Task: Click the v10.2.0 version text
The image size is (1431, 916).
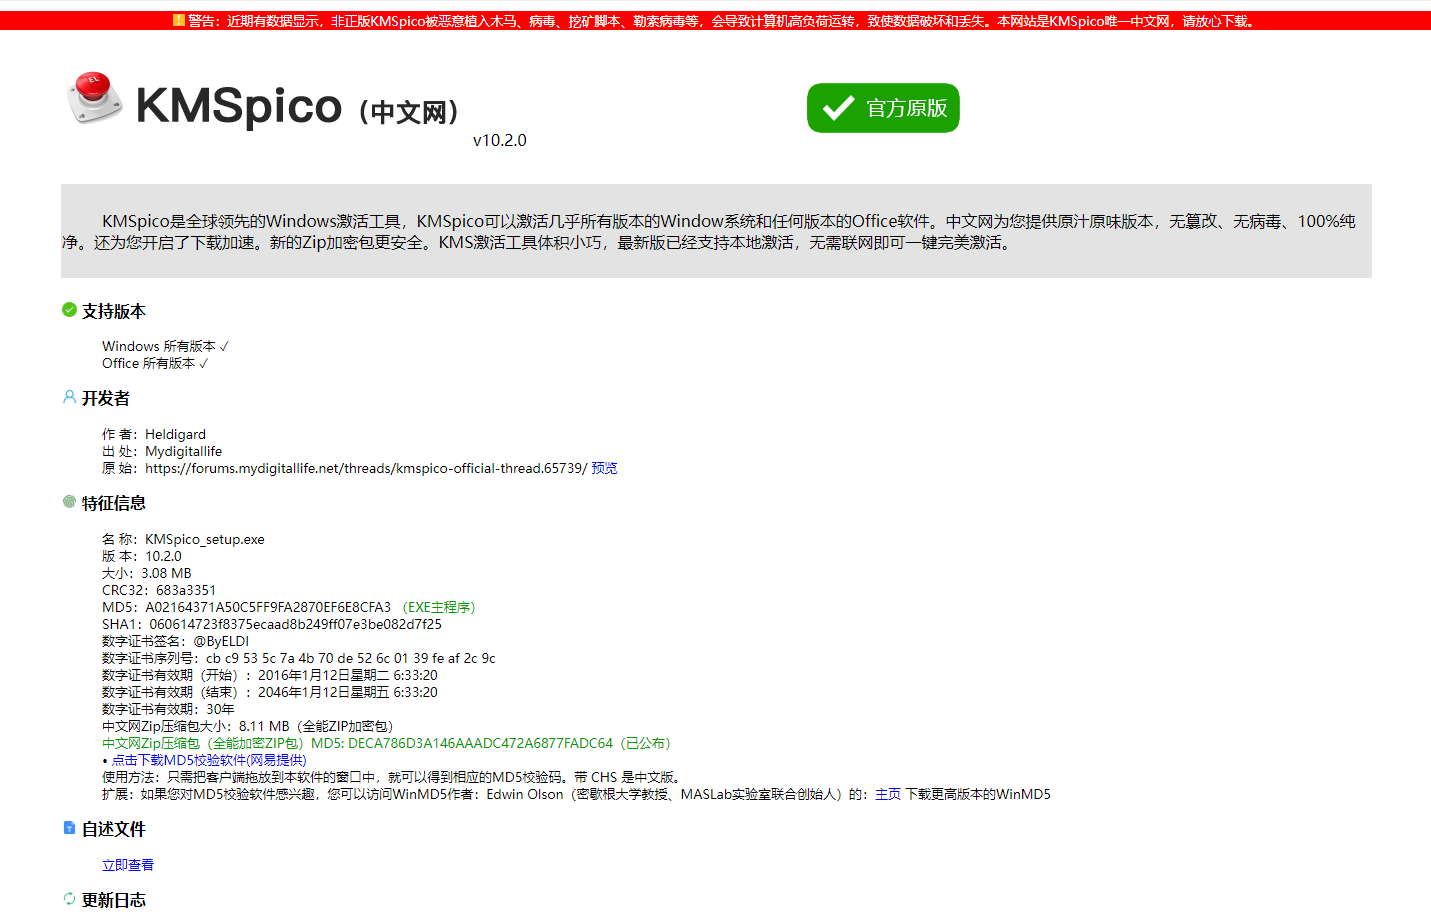Action: 500,140
